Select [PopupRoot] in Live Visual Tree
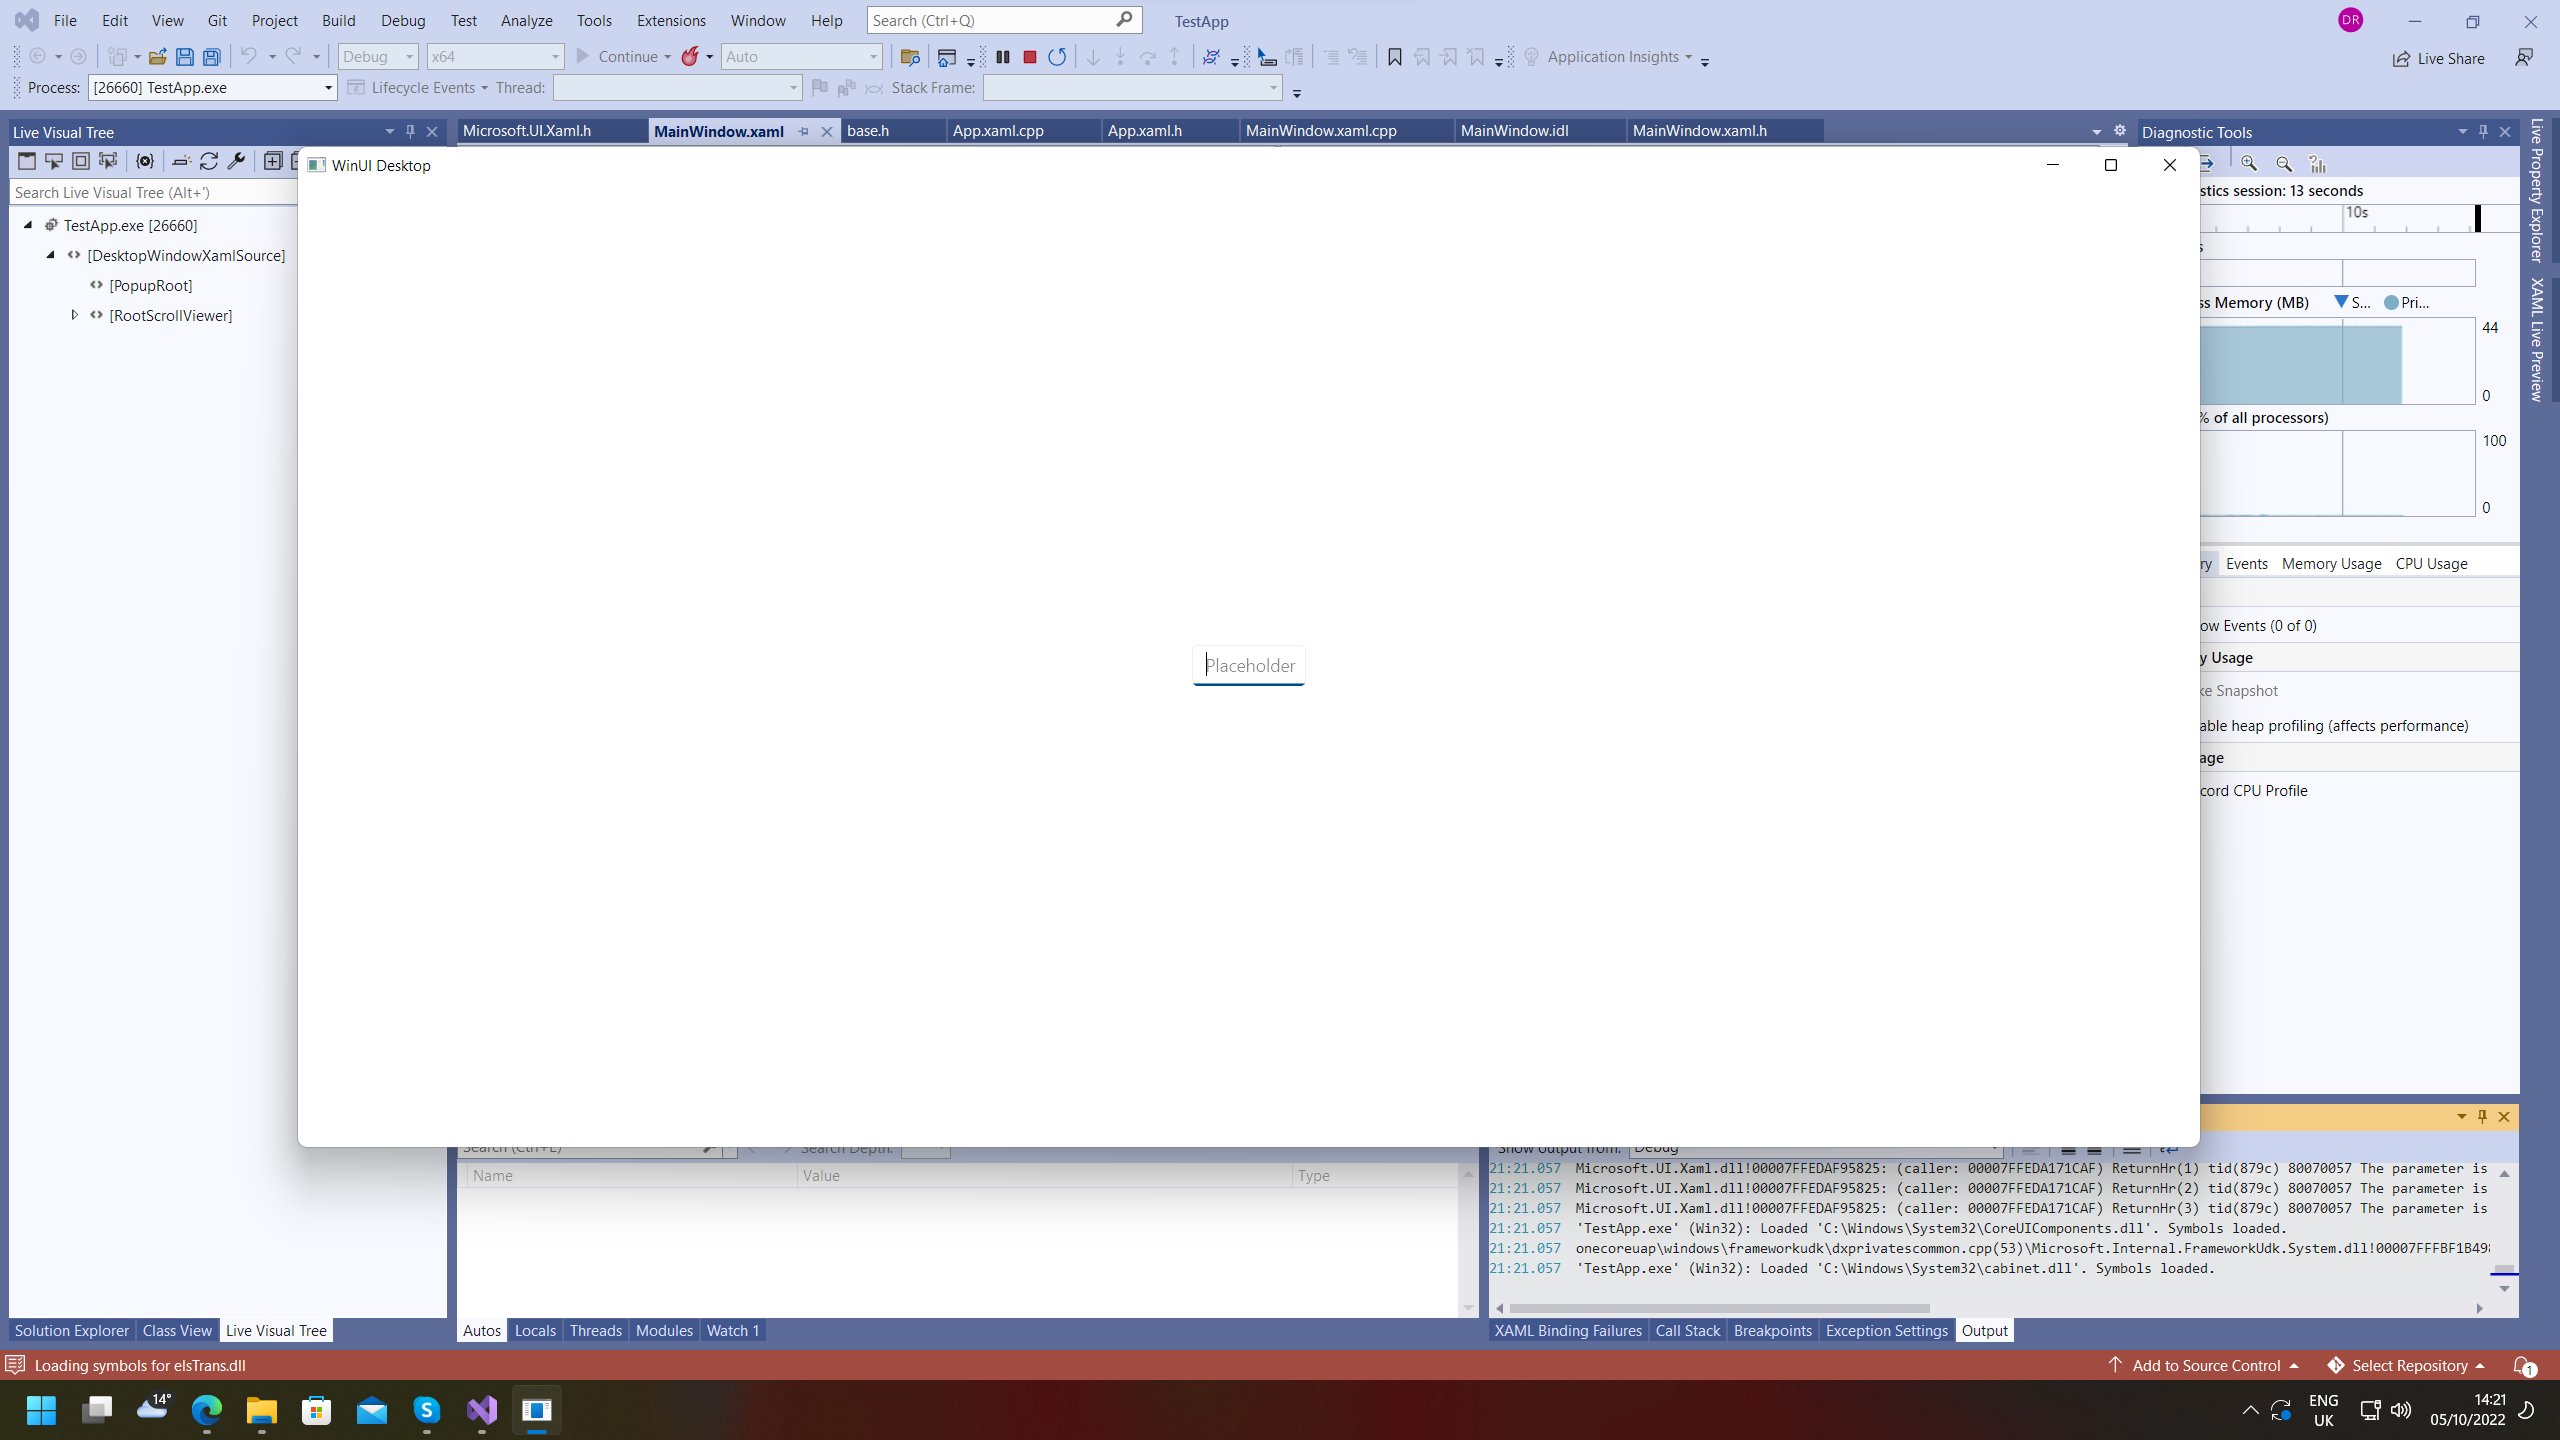The width and height of the screenshot is (2560, 1440). coord(150,285)
